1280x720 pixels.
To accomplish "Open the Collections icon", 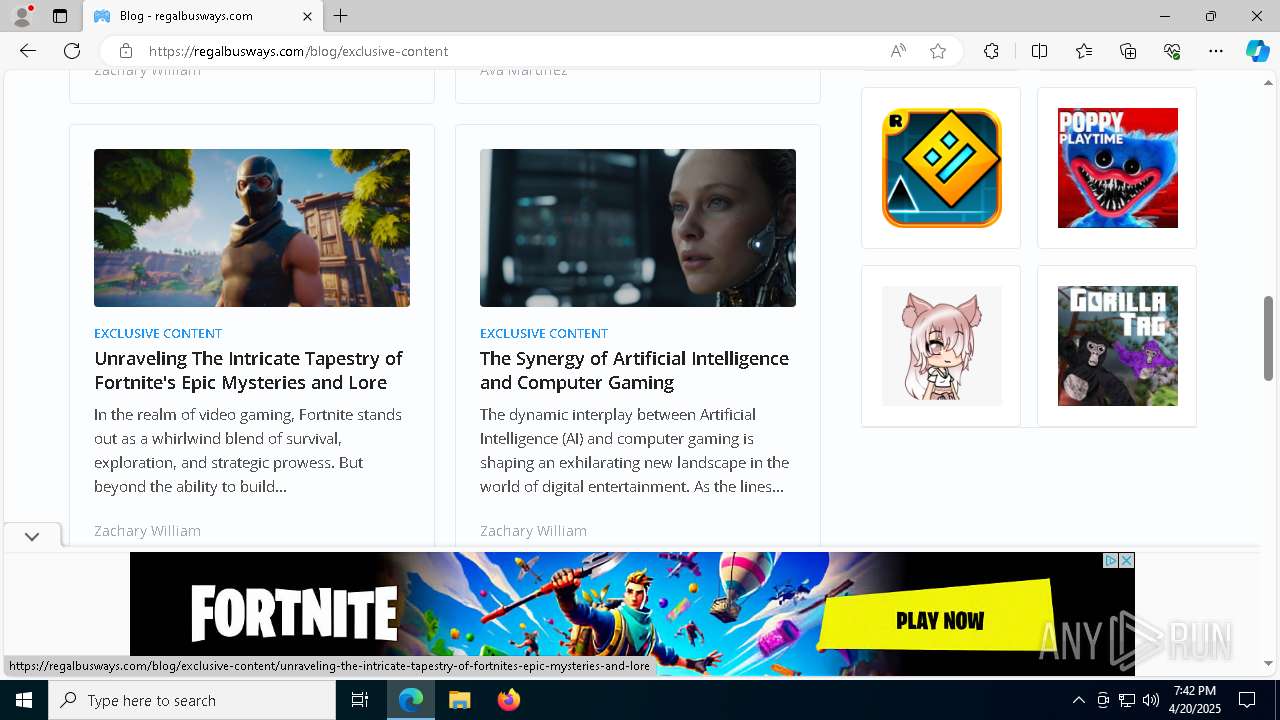I will pos(1128,51).
